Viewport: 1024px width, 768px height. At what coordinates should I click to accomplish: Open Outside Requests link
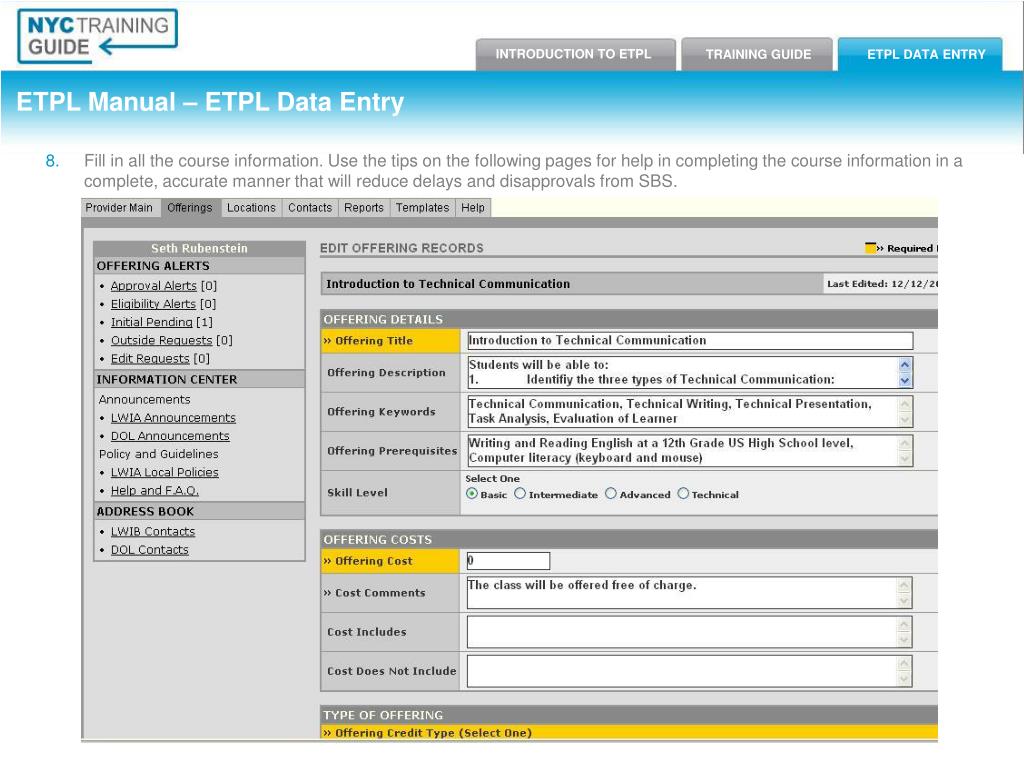(x=161, y=341)
